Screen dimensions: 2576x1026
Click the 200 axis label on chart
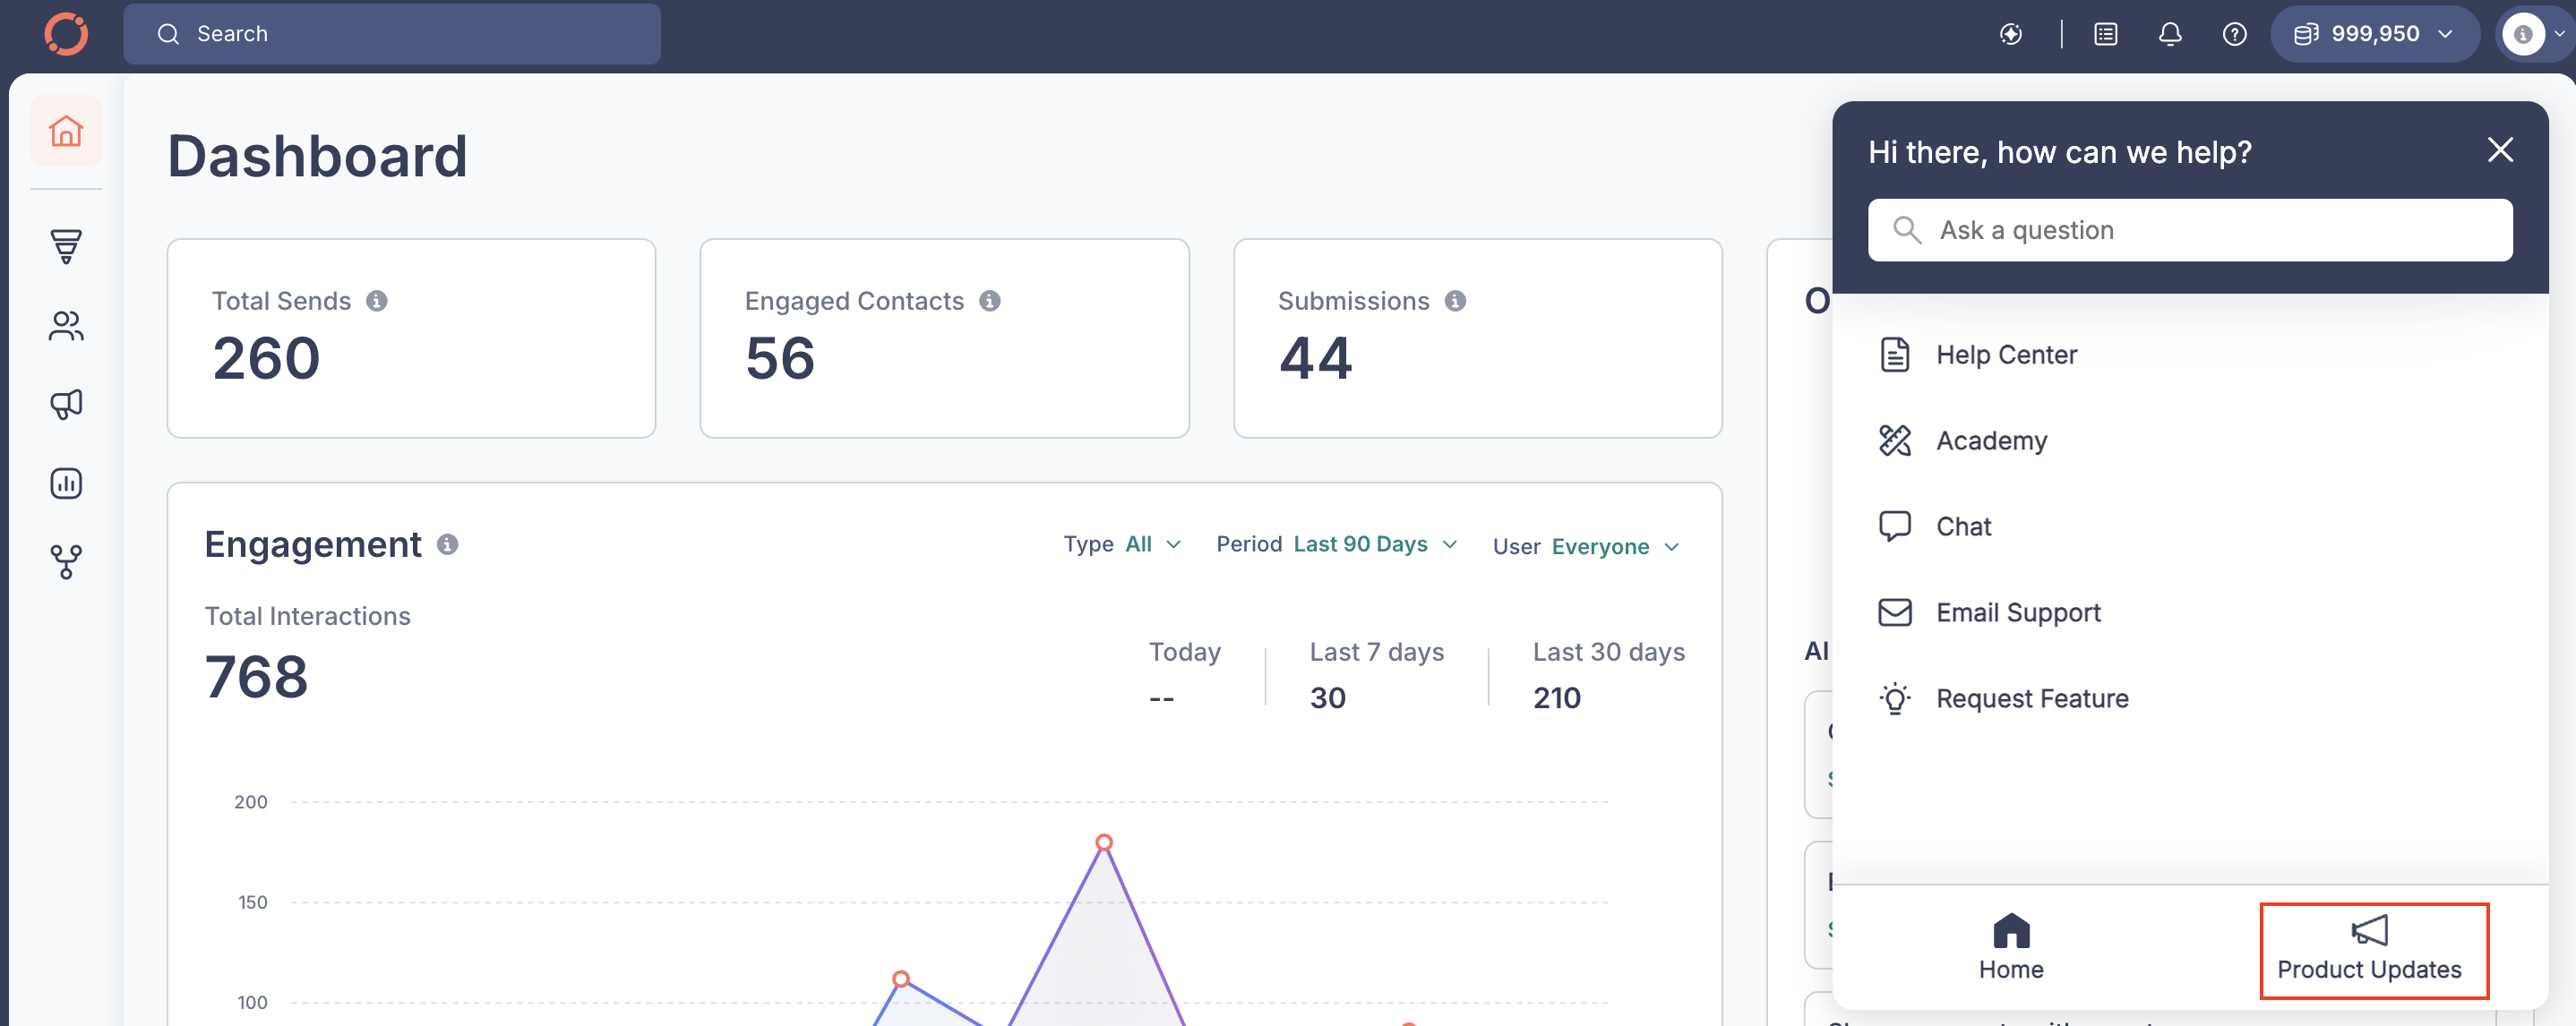[x=250, y=802]
